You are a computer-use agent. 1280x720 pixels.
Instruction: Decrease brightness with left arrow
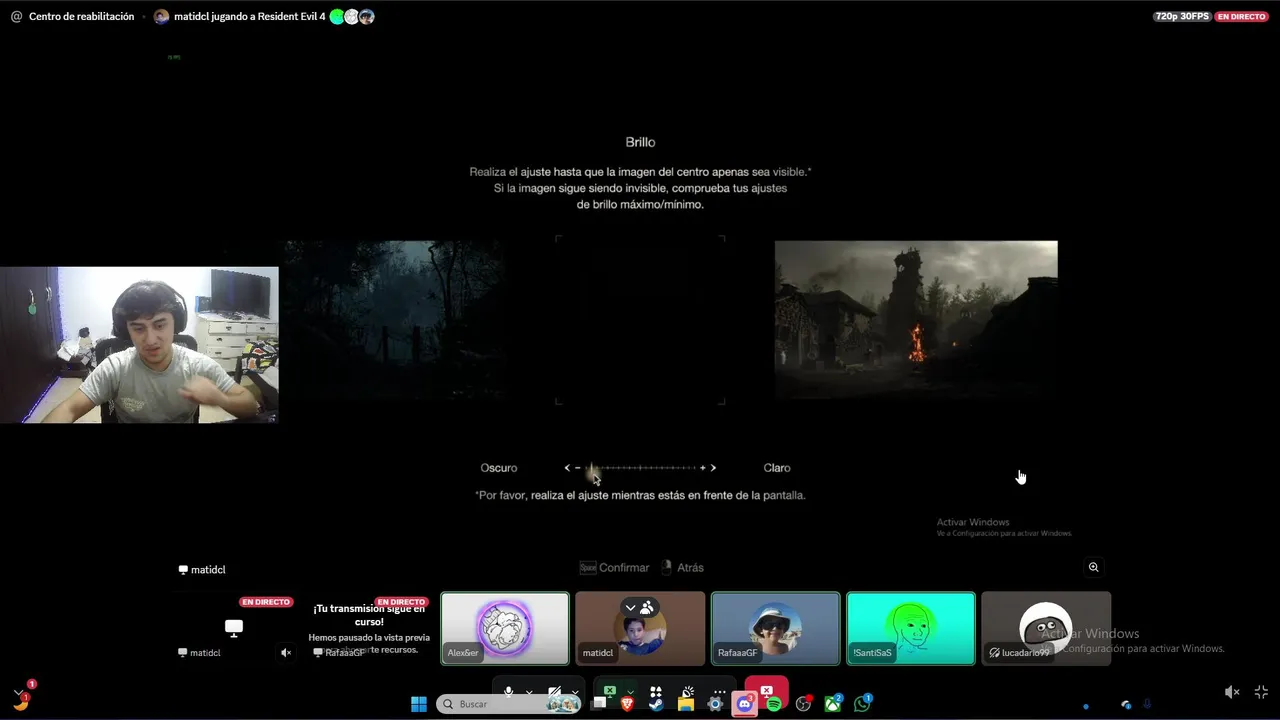(x=567, y=468)
